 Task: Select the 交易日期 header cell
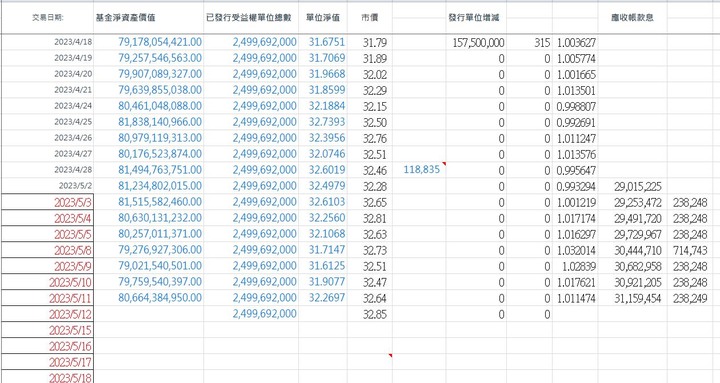pyautogui.click(x=47, y=18)
